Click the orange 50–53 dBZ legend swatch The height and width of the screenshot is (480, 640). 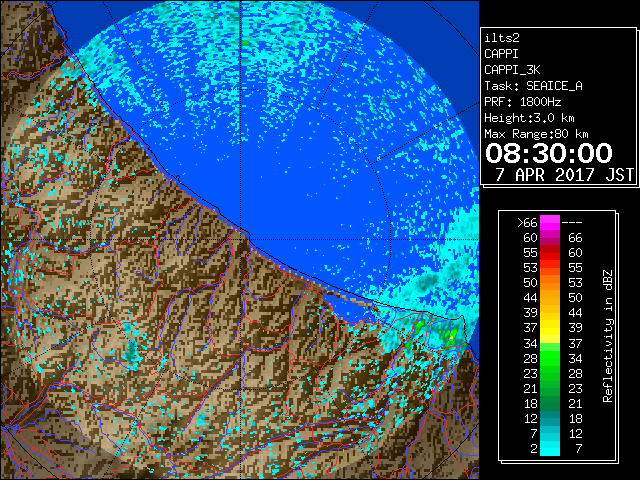click(550, 282)
